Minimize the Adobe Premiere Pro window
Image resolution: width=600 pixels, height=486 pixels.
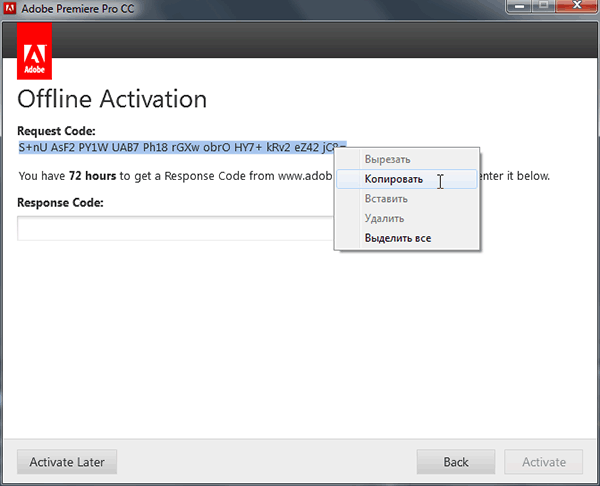click(519, 6)
